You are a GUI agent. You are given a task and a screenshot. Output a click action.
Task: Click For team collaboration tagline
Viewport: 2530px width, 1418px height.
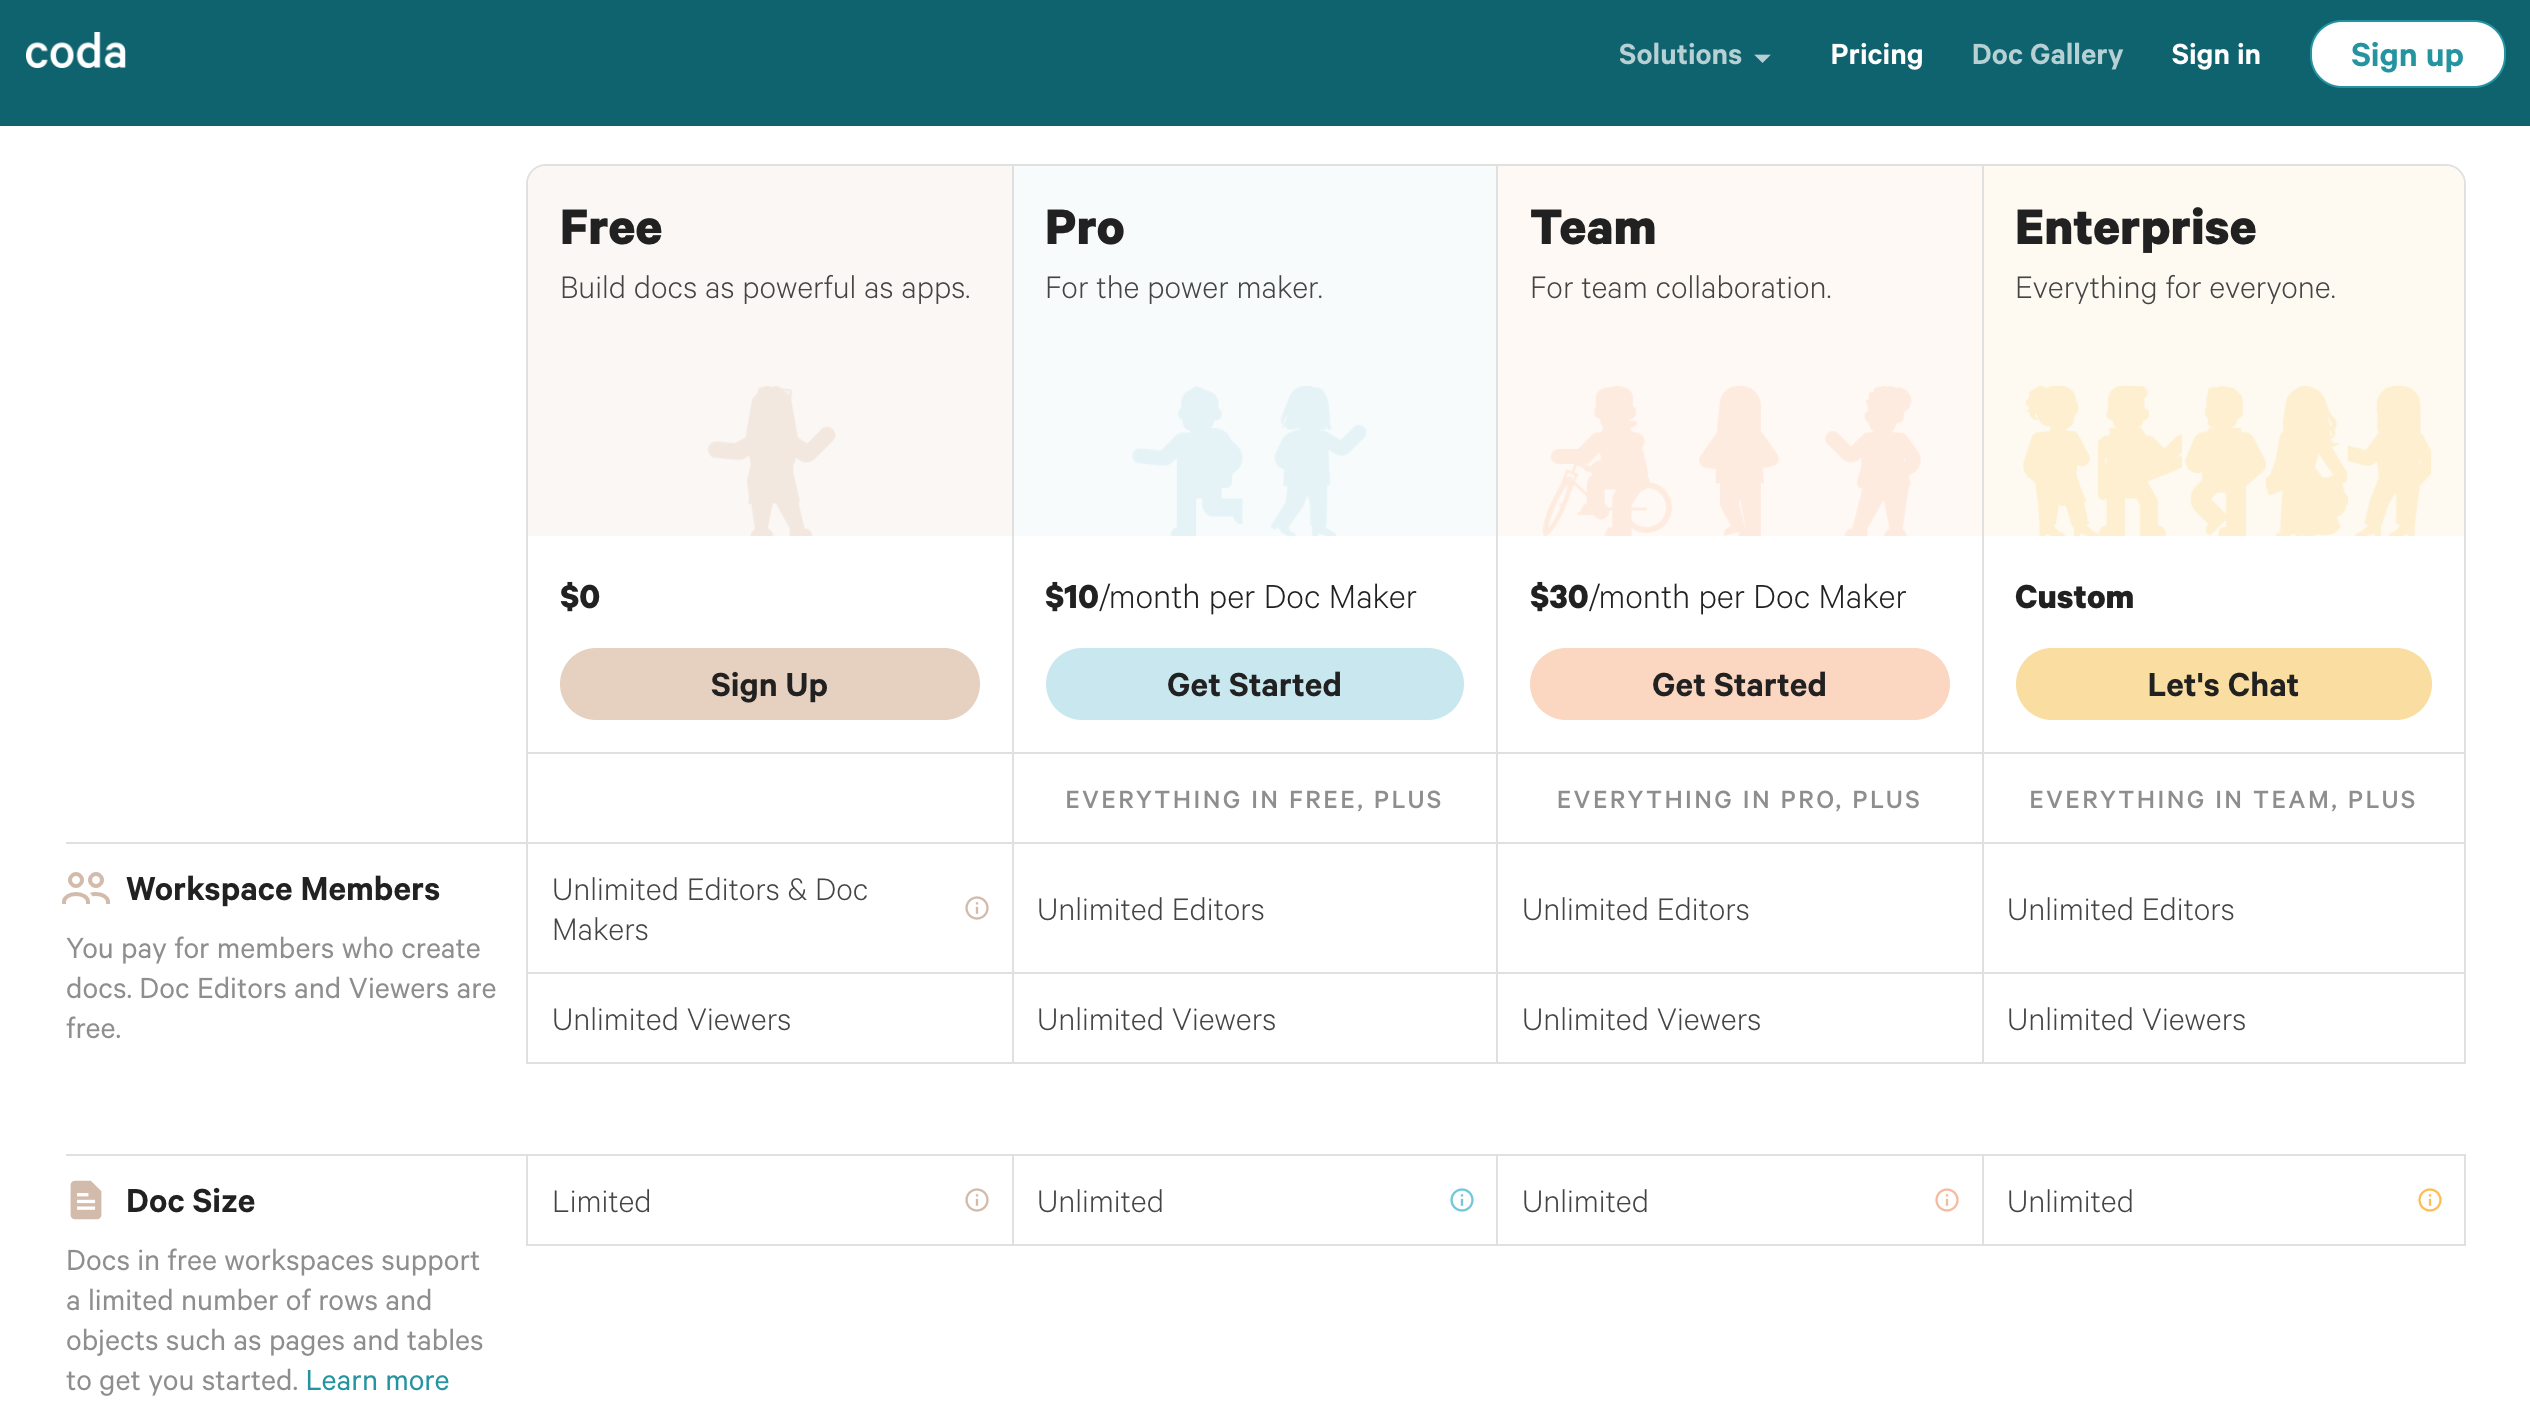click(1680, 288)
